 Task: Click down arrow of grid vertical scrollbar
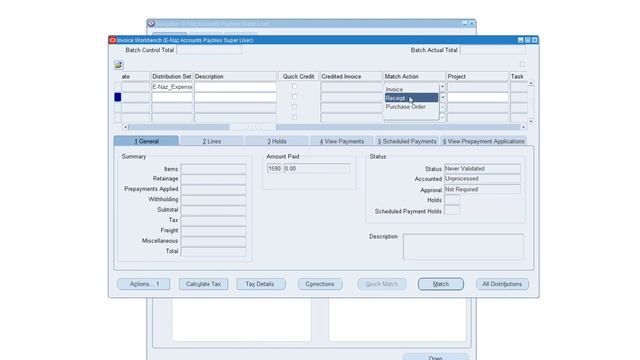tap(531, 121)
